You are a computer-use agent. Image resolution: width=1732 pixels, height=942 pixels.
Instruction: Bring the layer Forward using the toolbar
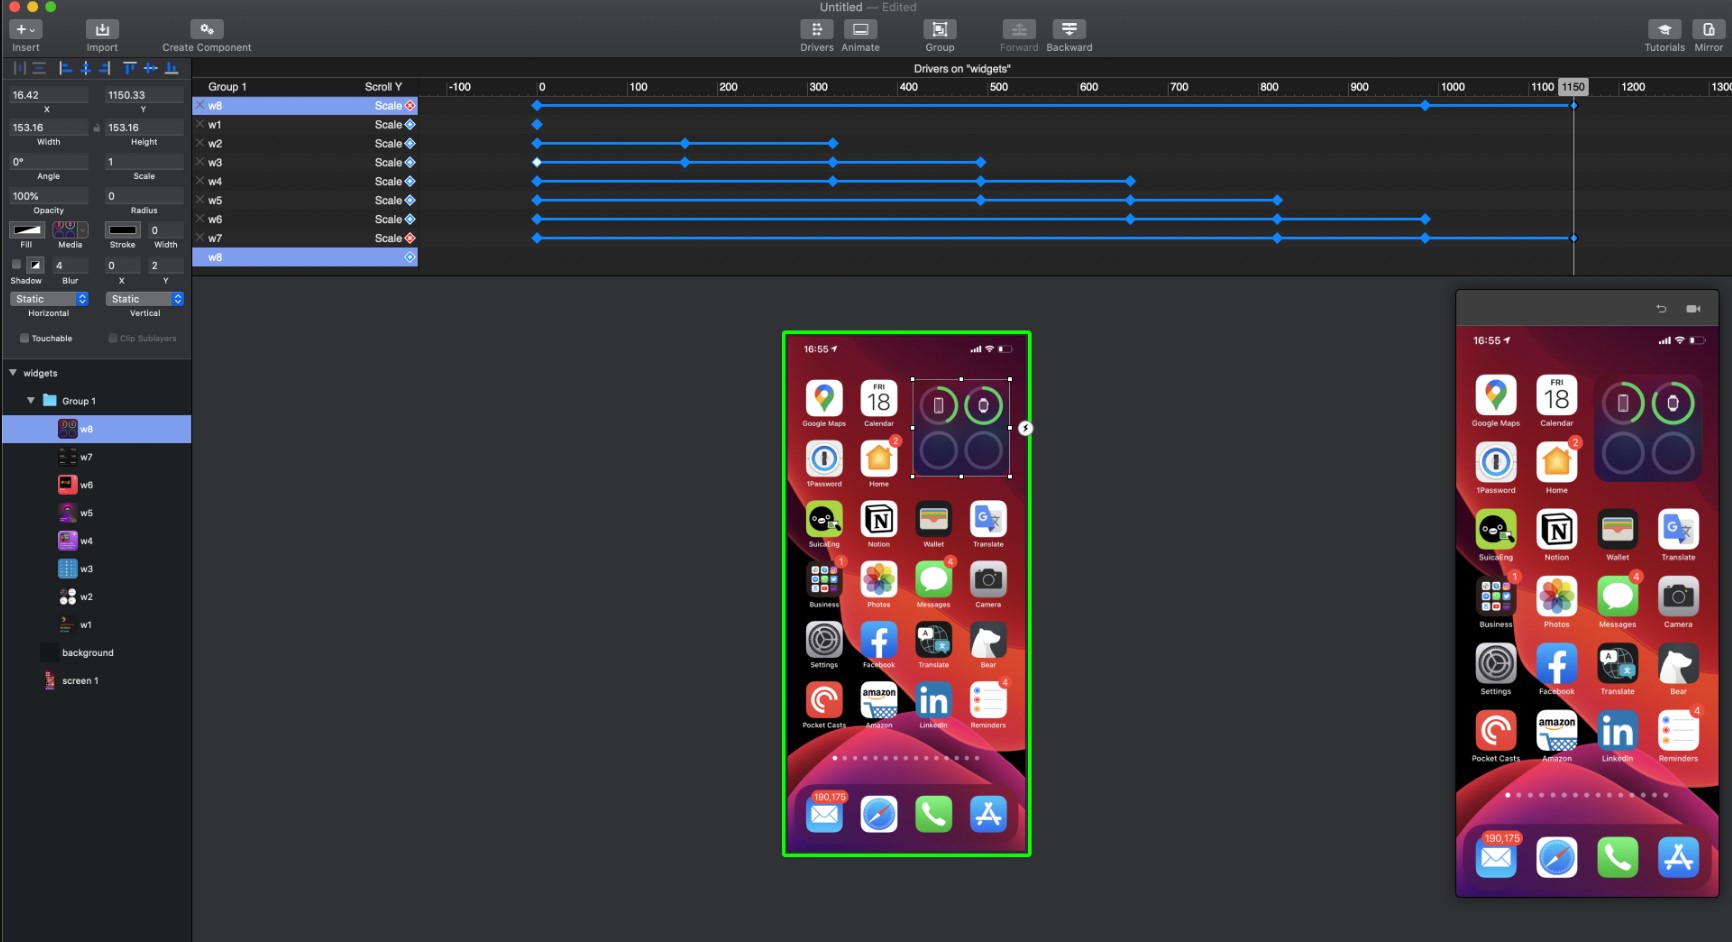tap(1019, 30)
